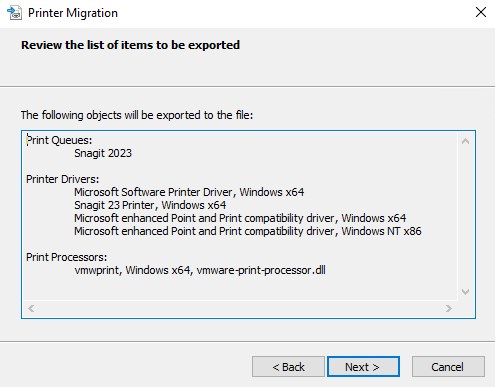The width and height of the screenshot is (495, 387).
Task: Go back with the Back button
Action: pos(288,367)
